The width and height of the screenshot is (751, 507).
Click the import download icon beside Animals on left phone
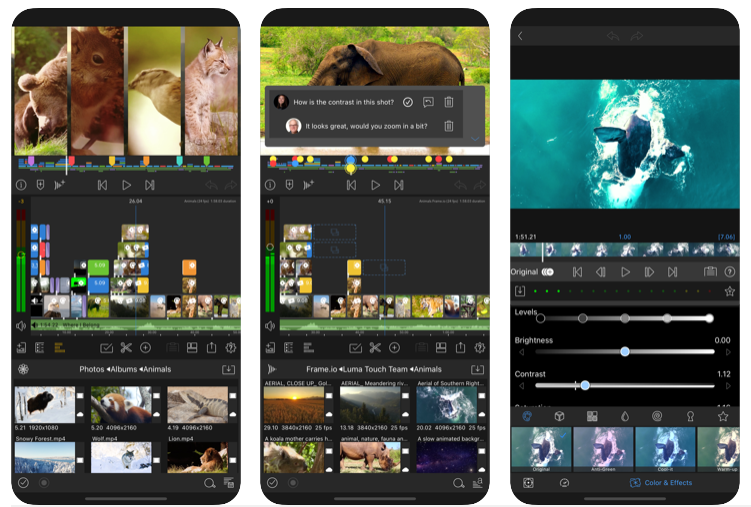228,369
